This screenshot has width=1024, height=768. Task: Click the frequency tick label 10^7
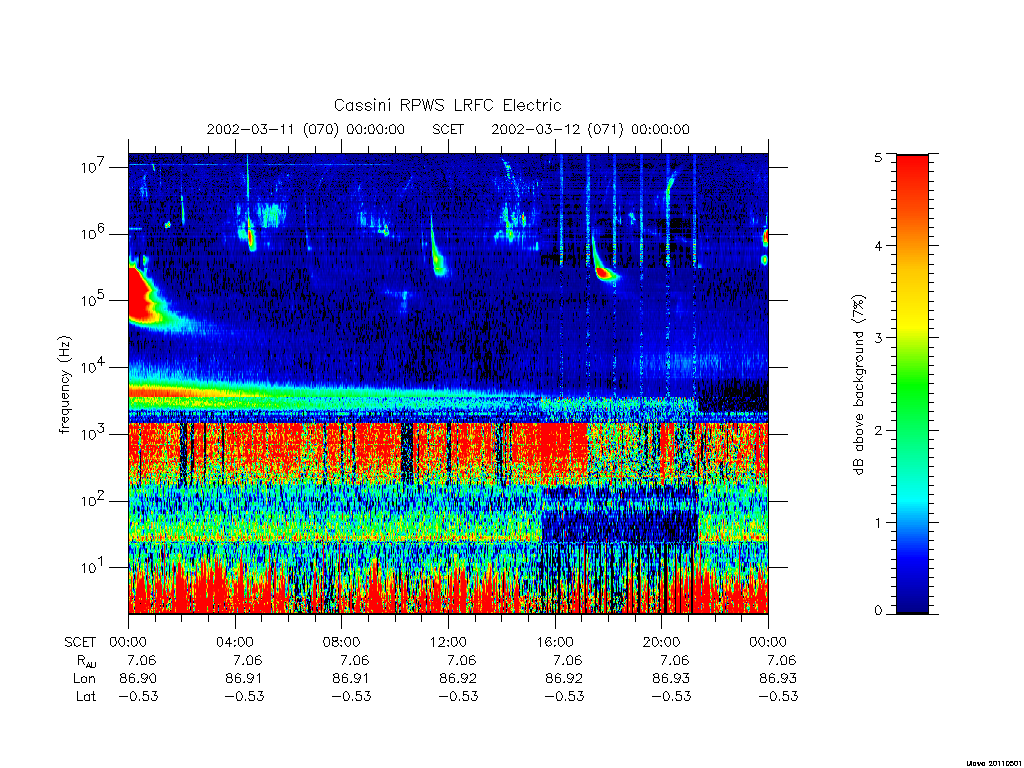coord(93,167)
